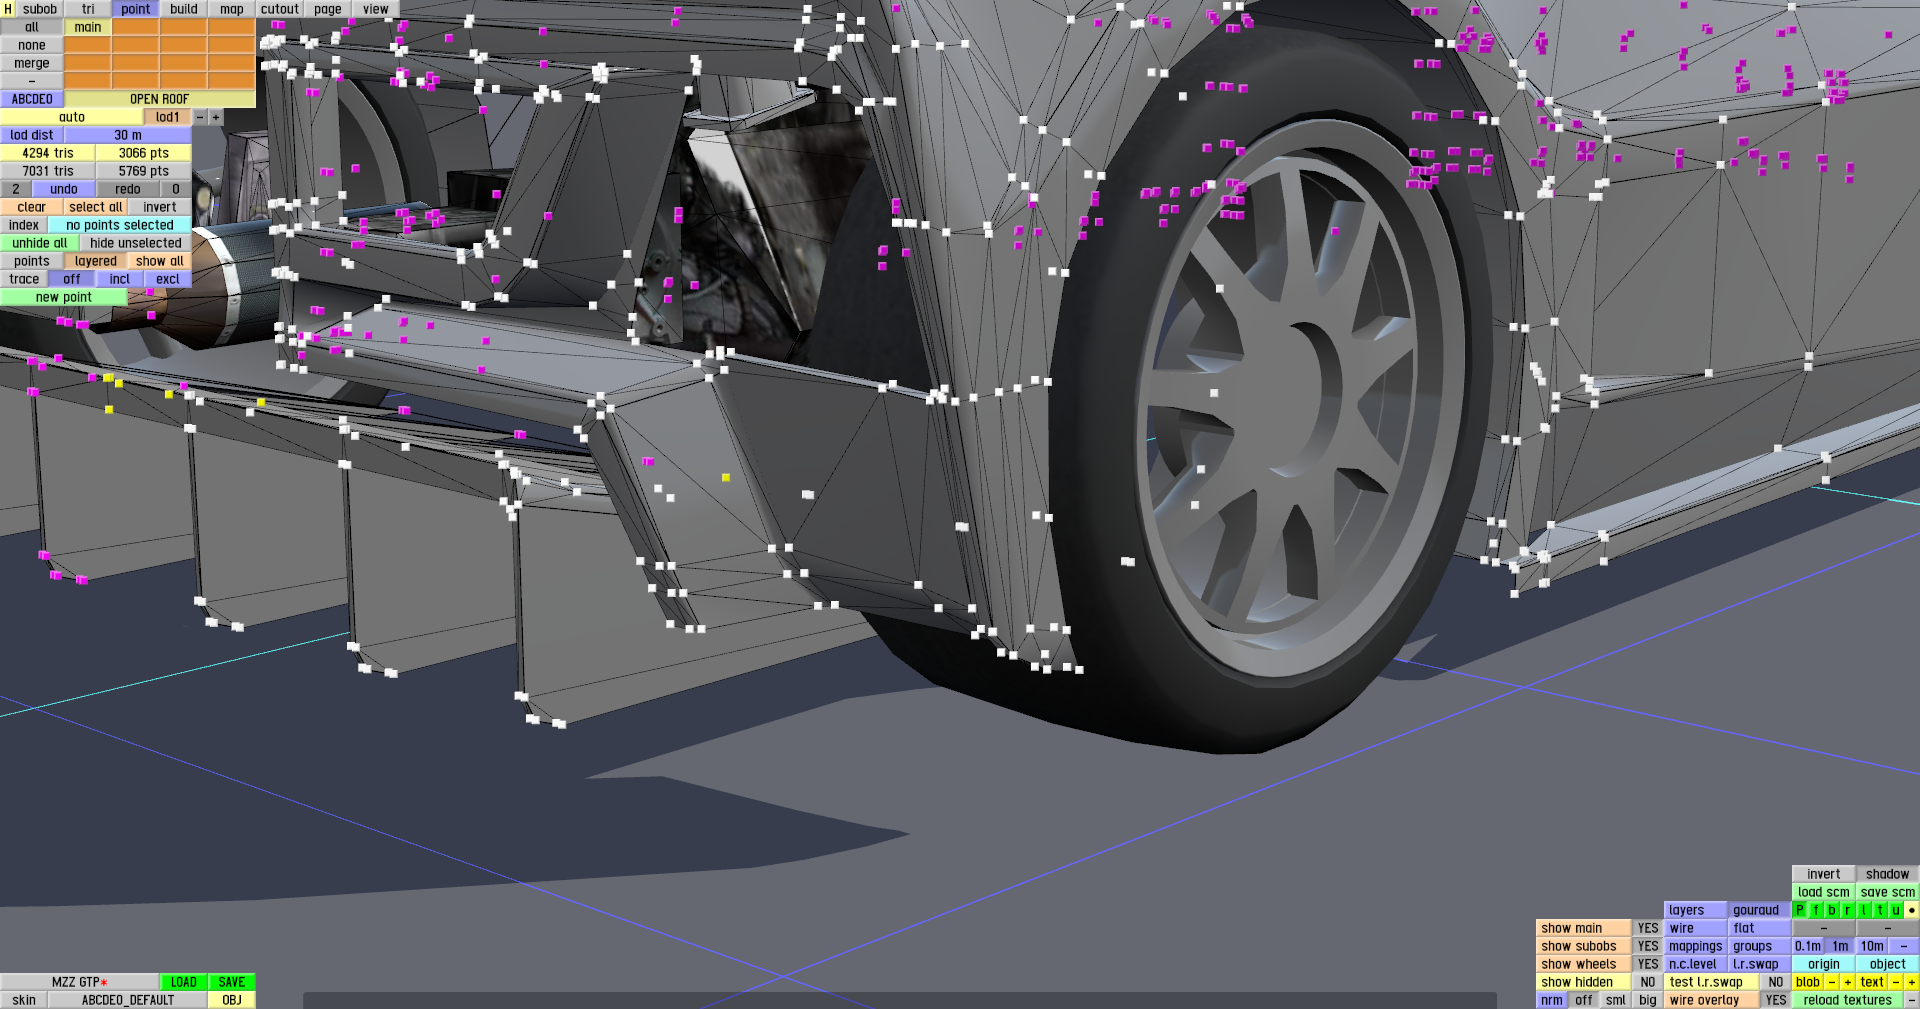Set trace mode to incl
This screenshot has height=1009, width=1920.
tap(120, 279)
